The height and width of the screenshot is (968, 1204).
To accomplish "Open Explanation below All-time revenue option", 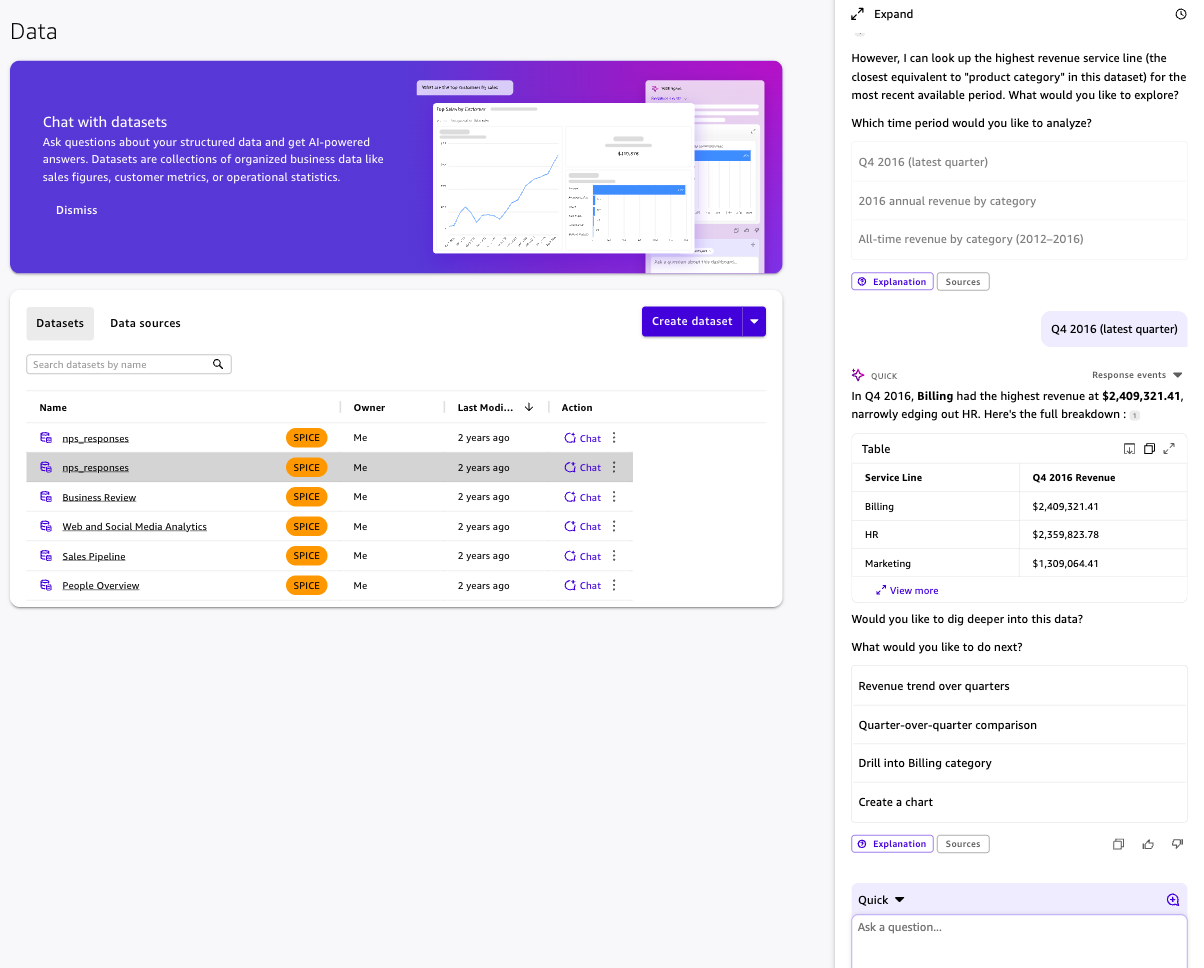I will pos(892,282).
